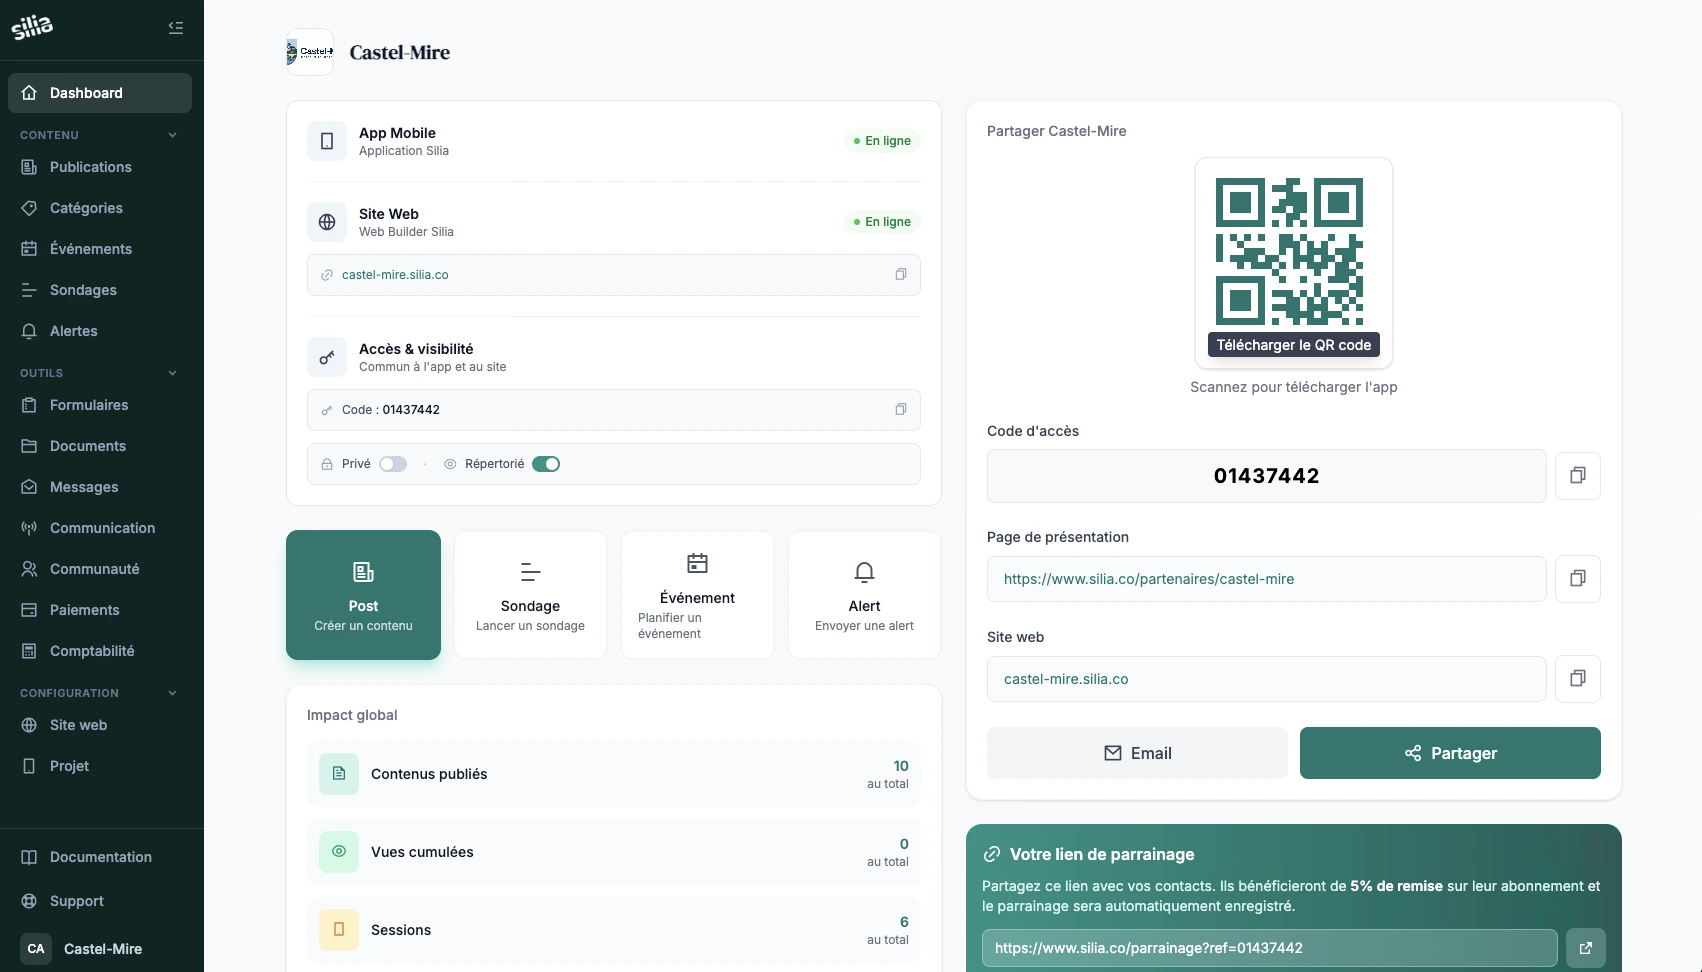Click the parrainage URL field
This screenshot has height=972, width=1702.
click(1270, 948)
